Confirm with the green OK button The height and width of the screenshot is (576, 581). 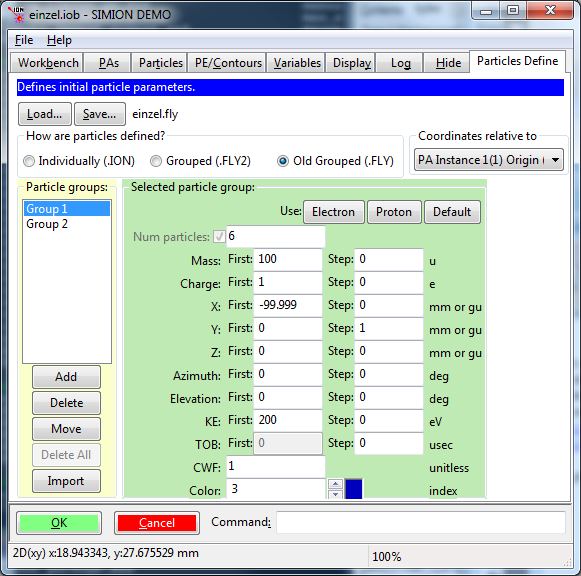point(59,523)
